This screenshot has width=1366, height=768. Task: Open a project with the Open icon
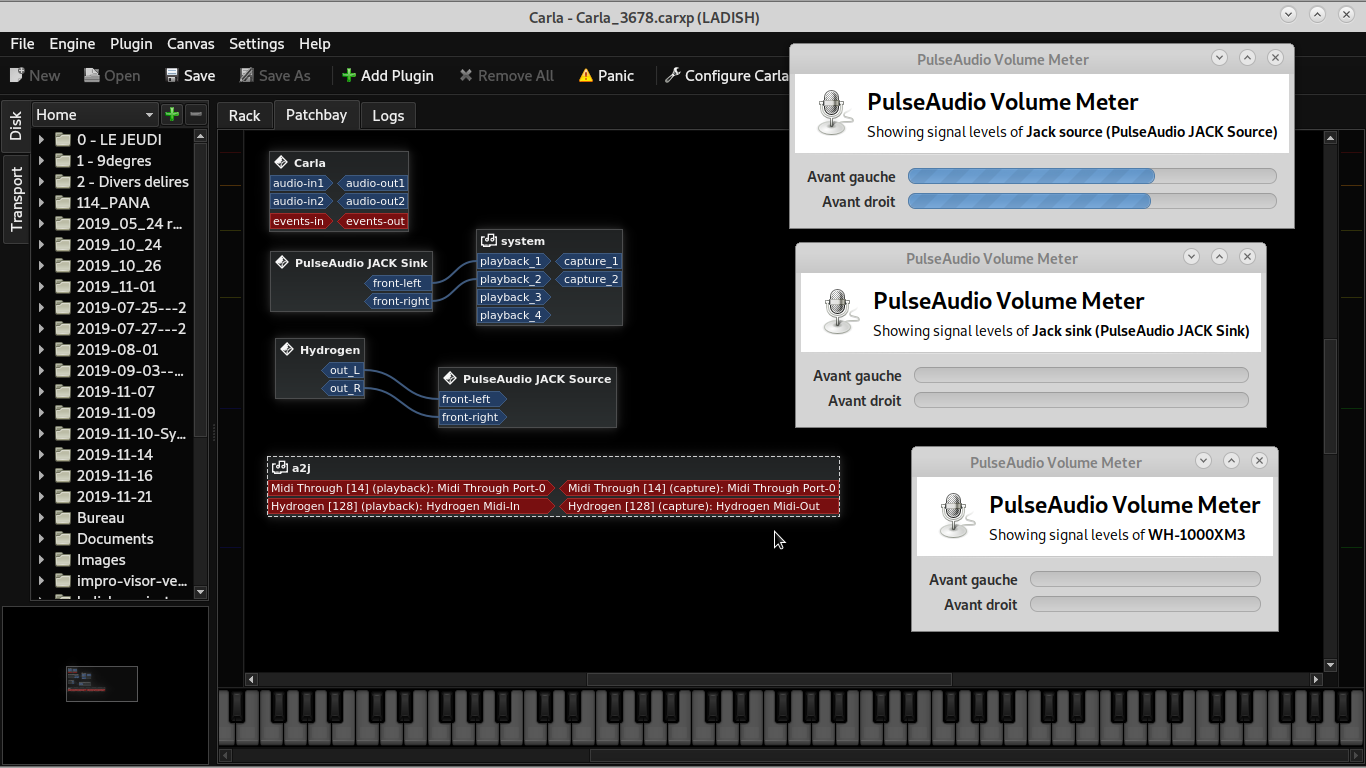[92, 75]
